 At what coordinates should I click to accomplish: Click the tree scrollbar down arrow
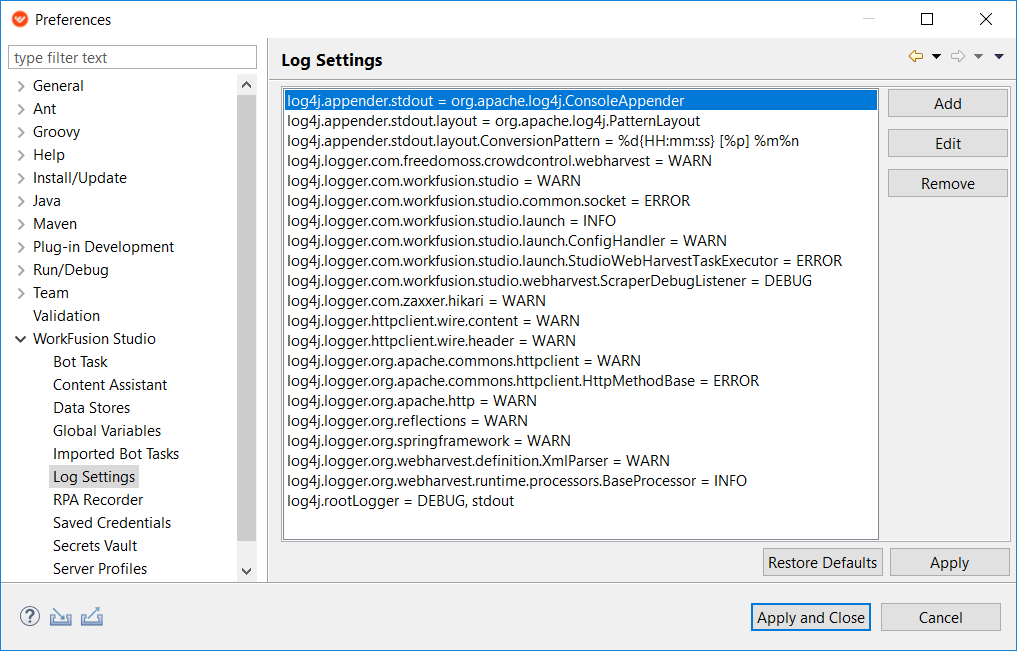(x=246, y=571)
